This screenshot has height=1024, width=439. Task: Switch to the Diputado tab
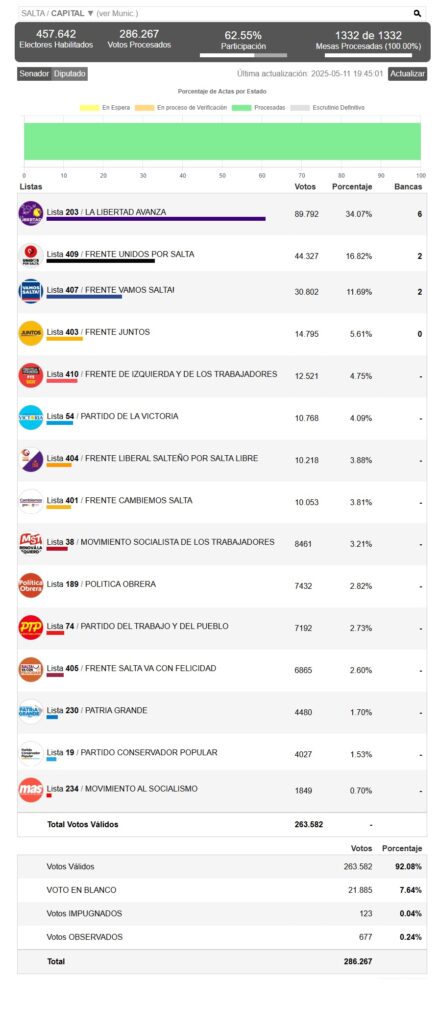tap(70, 74)
